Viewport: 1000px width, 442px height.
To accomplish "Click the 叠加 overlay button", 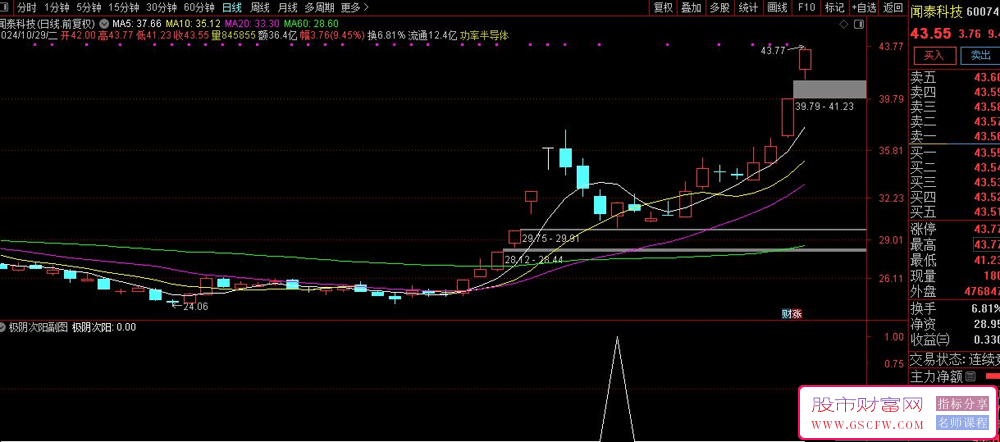I will pyautogui.click(x=691, y=8).
